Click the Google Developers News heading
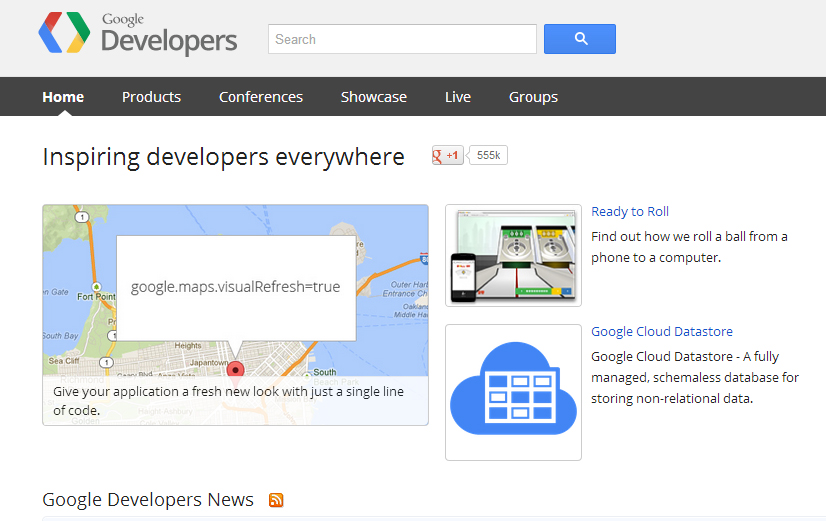826x521 pixels. (148, 499)
